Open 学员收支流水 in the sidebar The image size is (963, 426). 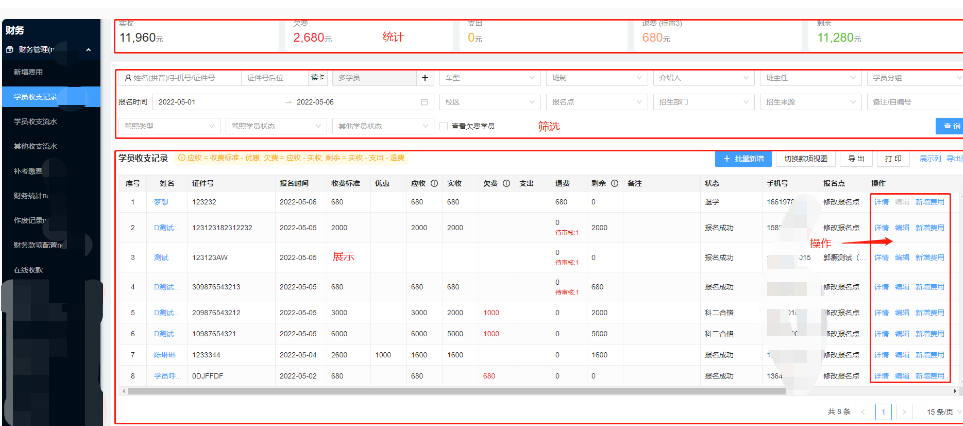coord(36,122)
